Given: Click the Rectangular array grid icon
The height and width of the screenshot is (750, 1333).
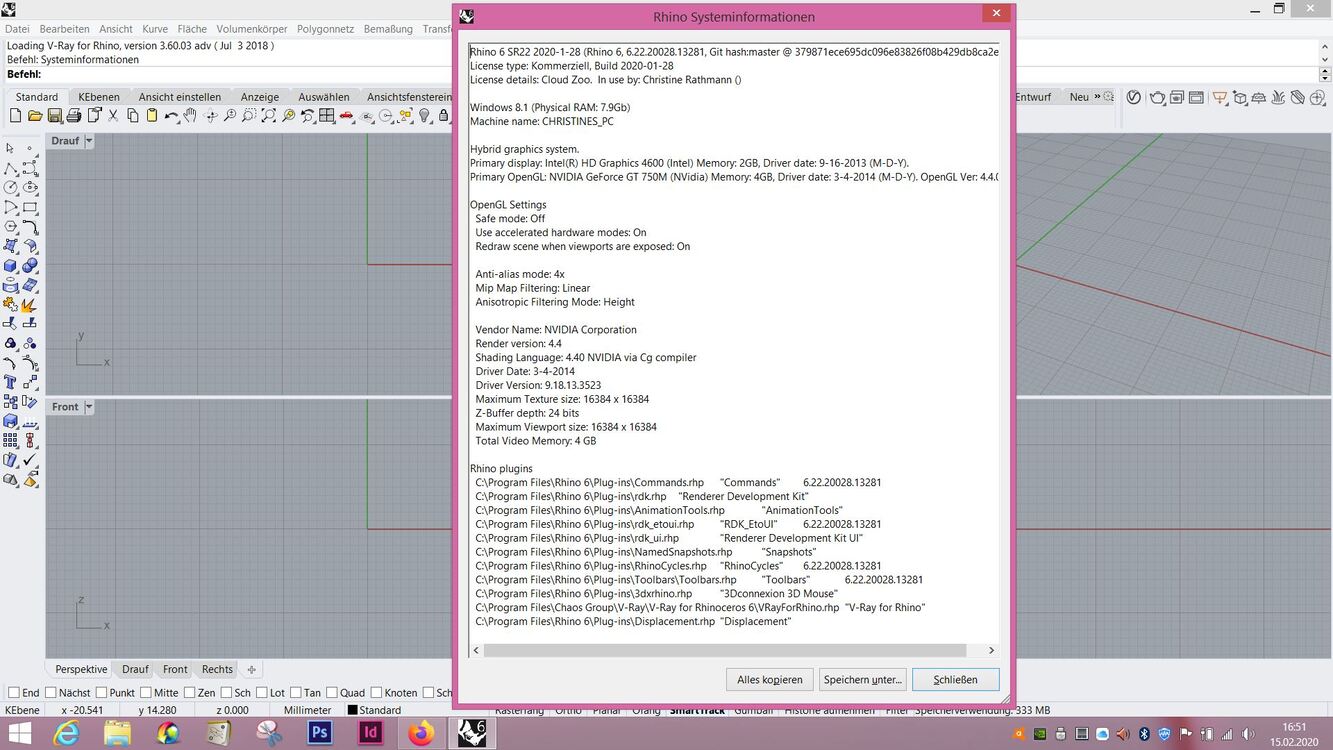Looking at the screenshot, I should [10, 440].
